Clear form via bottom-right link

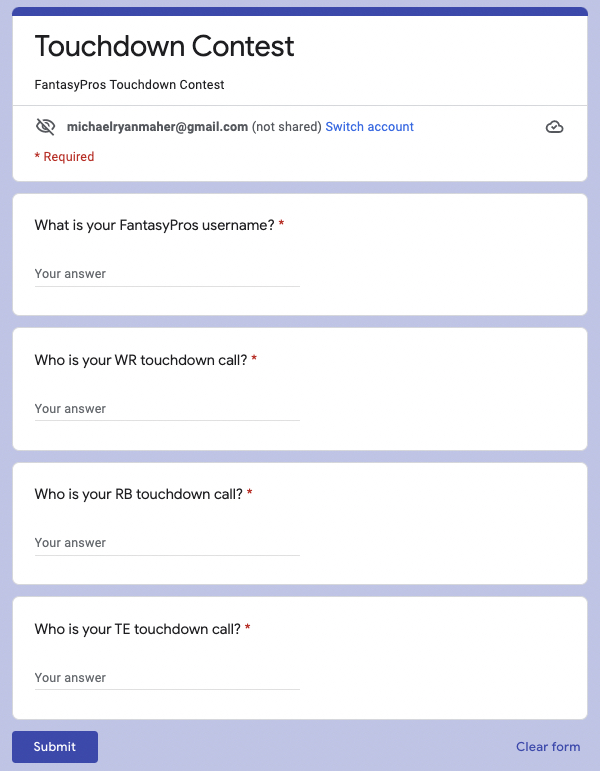(x=548, y=747)
